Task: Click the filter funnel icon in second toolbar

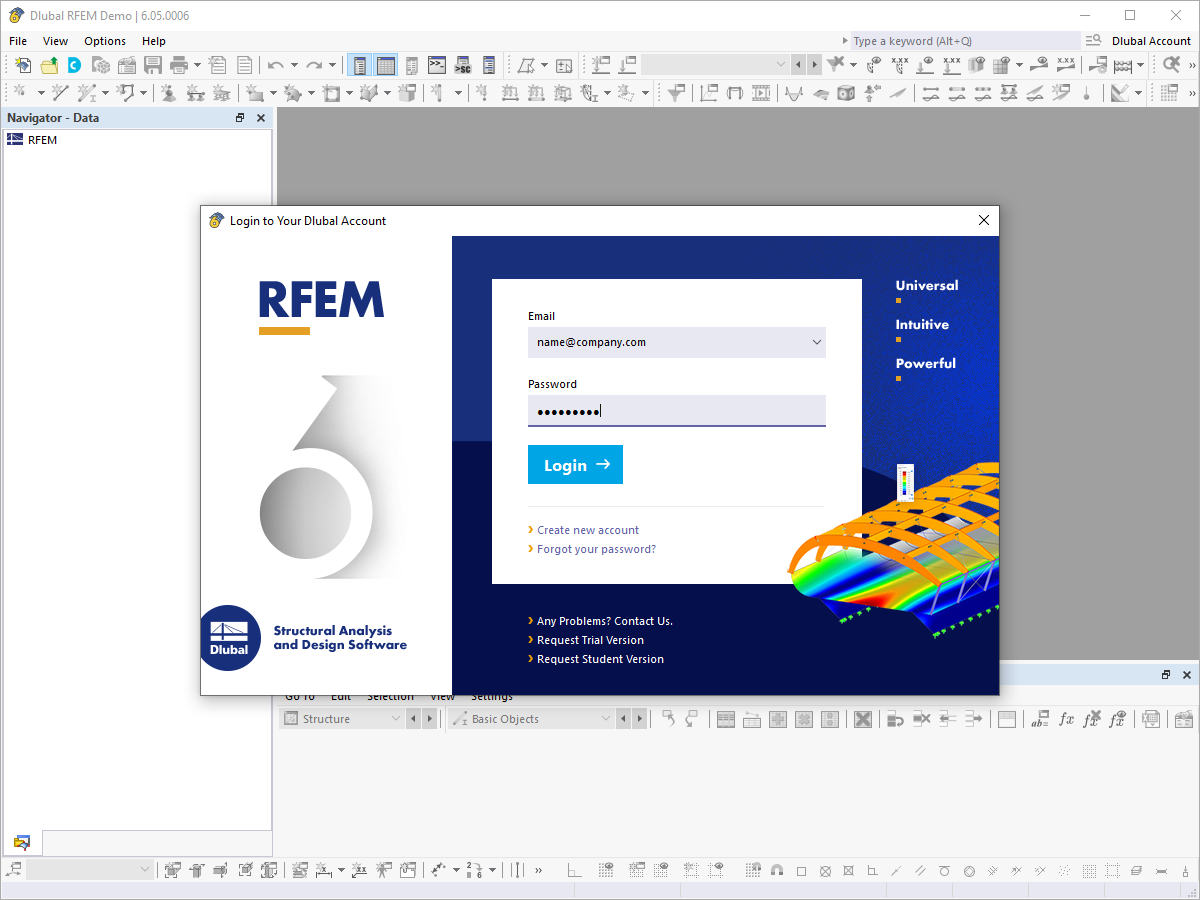Action: [x=677, y=93]
